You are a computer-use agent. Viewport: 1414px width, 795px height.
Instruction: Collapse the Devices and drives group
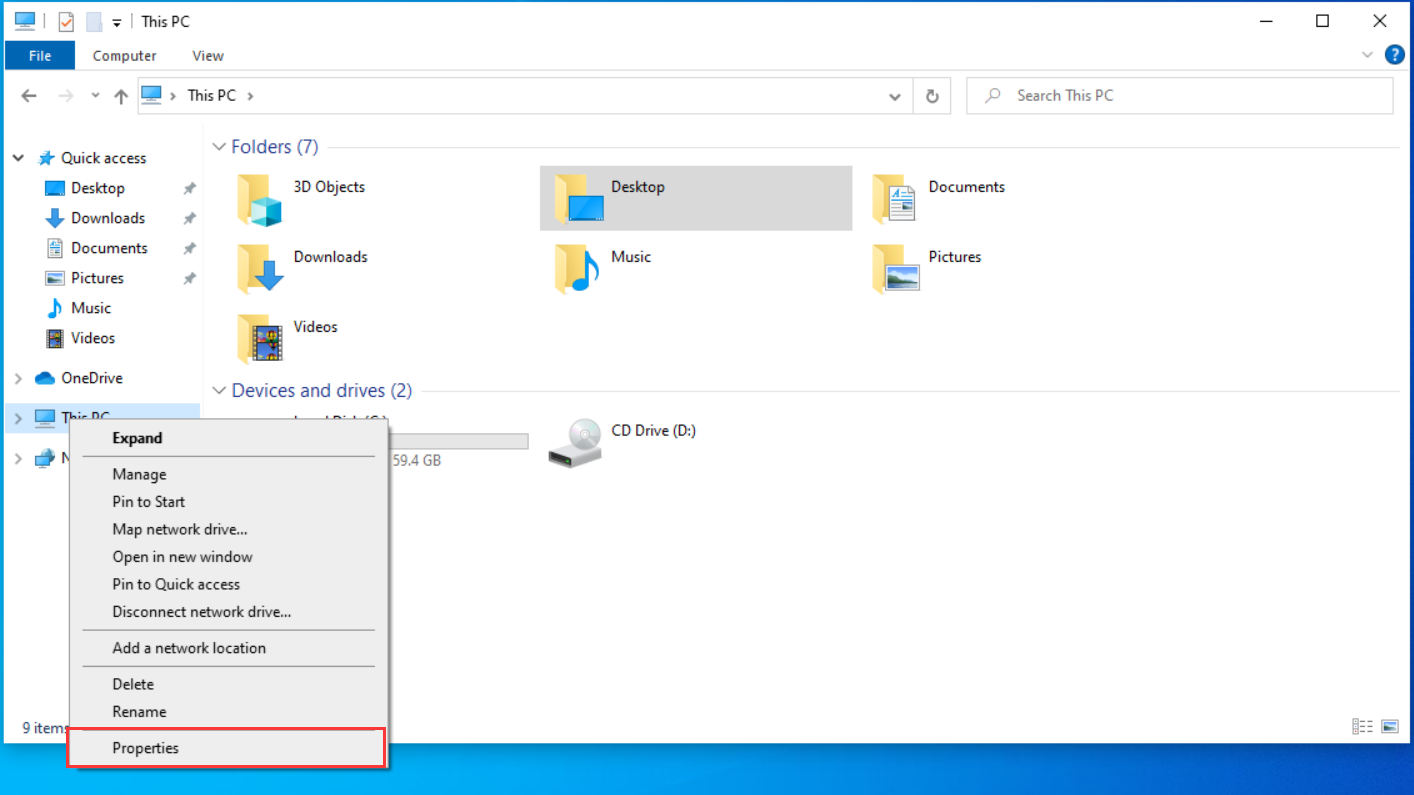(x=219, y=391)
